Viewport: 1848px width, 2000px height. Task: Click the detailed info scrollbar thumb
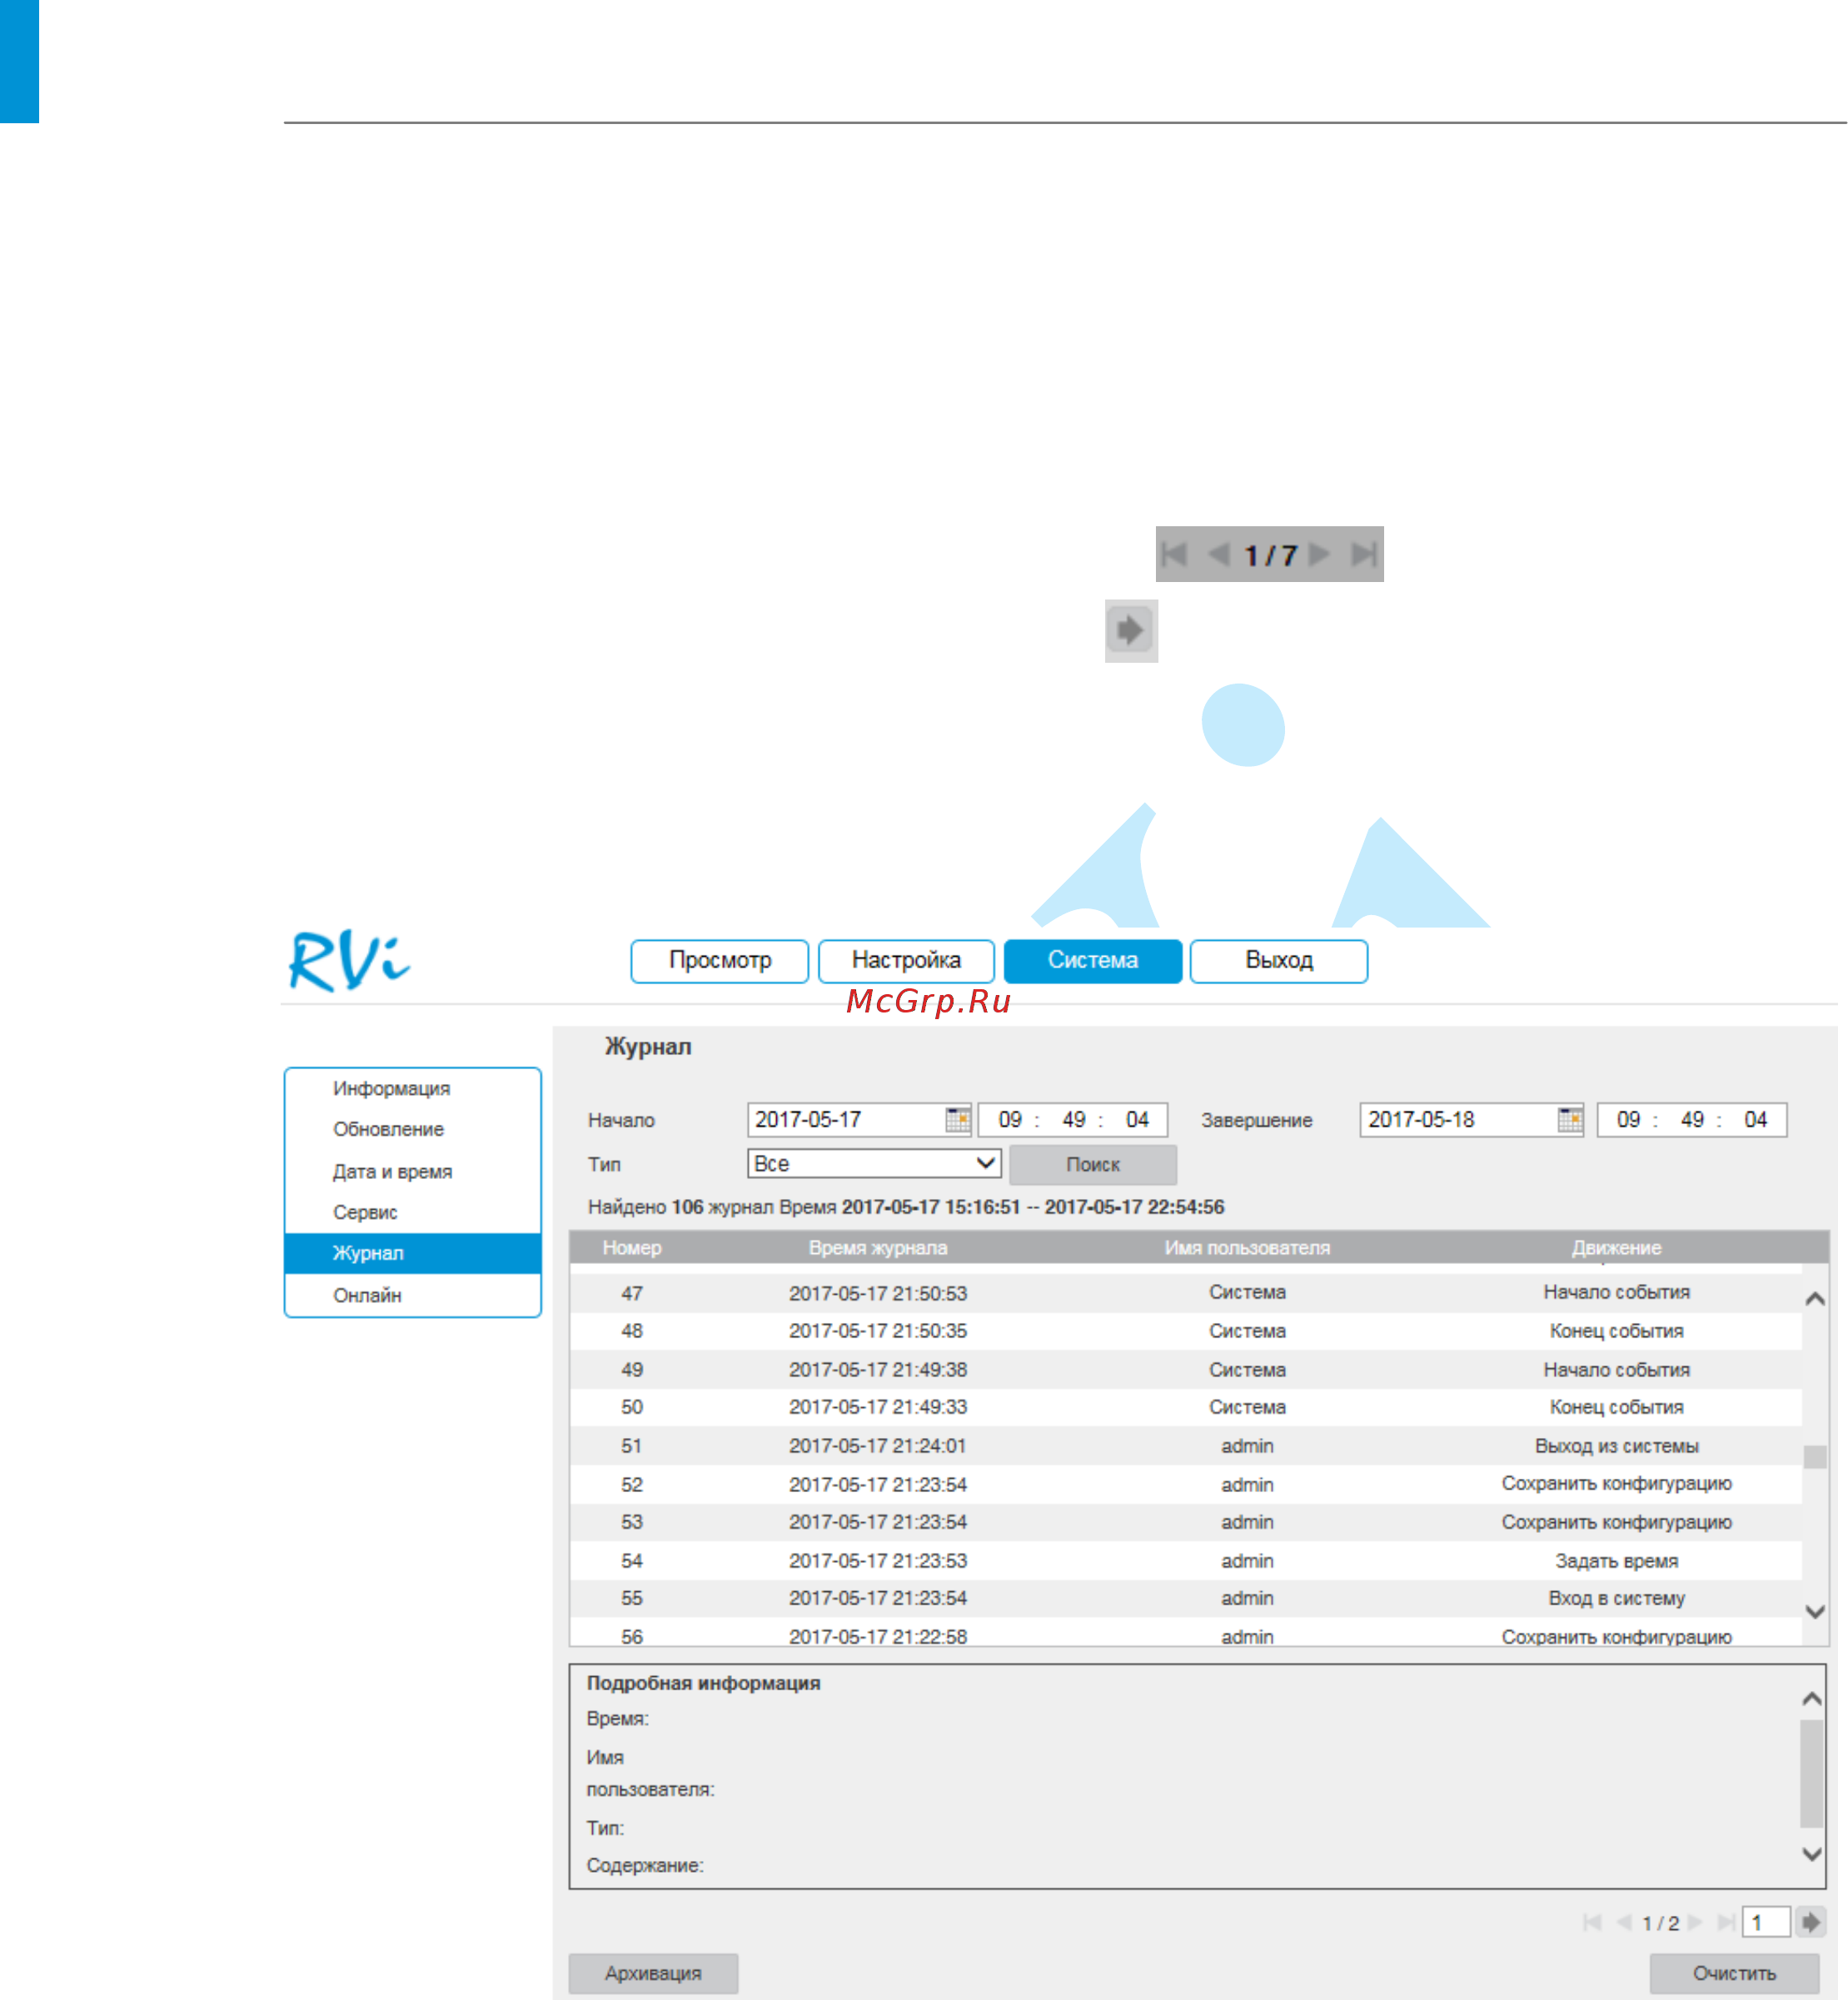(1811, 1773)
